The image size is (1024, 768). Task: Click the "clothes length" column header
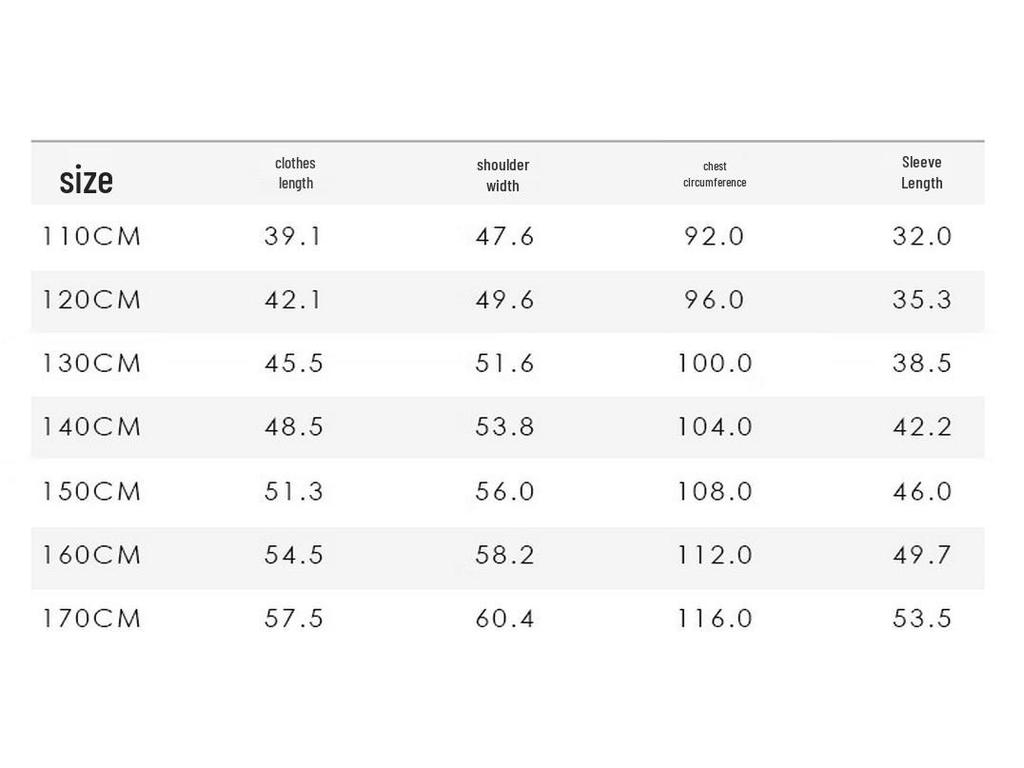point(295,173)
